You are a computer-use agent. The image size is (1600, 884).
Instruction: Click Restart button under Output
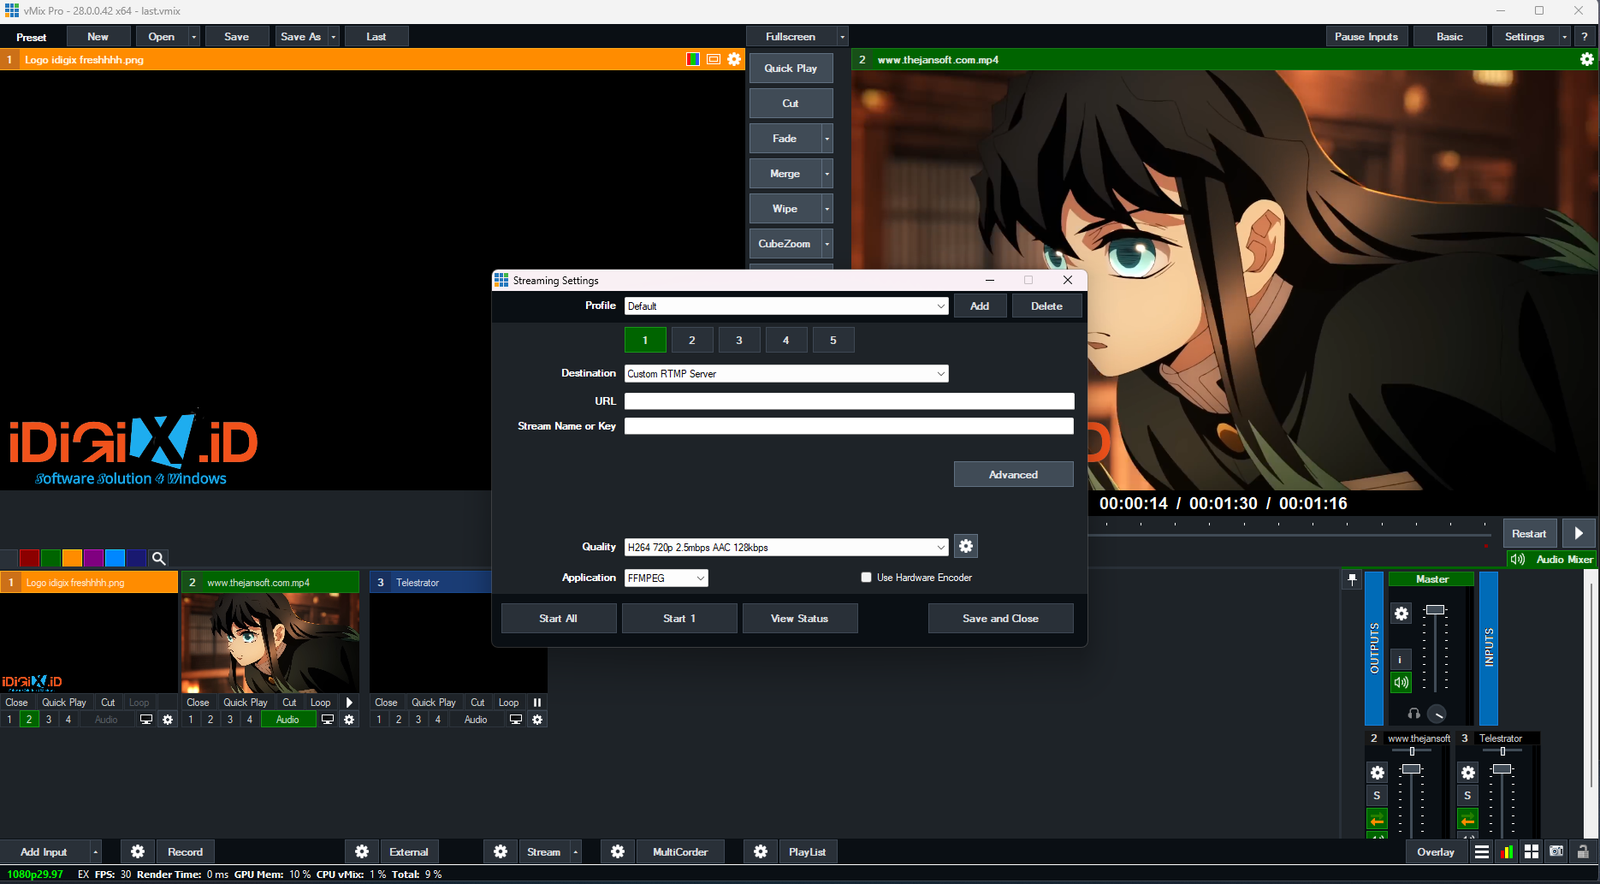[1528, 533]
